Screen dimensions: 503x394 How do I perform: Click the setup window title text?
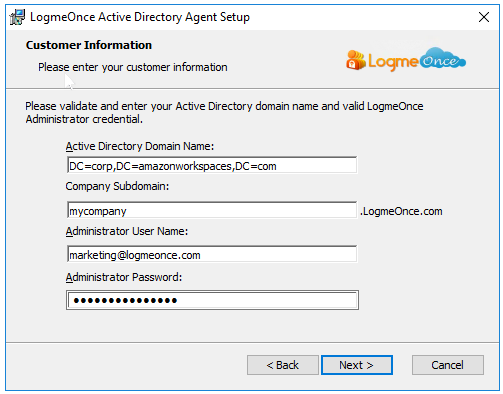coord(140,17)
